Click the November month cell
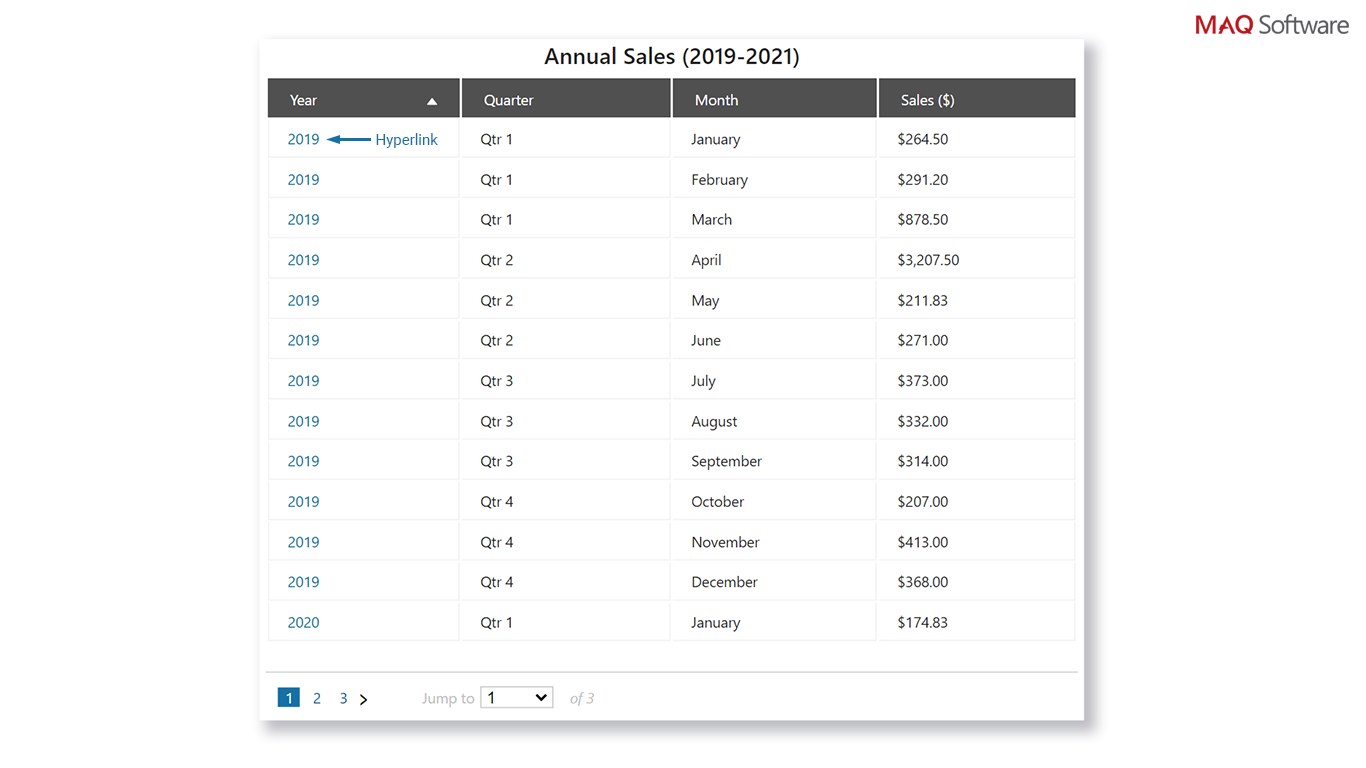Image resolution: width=1366 pixels, height=768 pixels. [725, 542]
